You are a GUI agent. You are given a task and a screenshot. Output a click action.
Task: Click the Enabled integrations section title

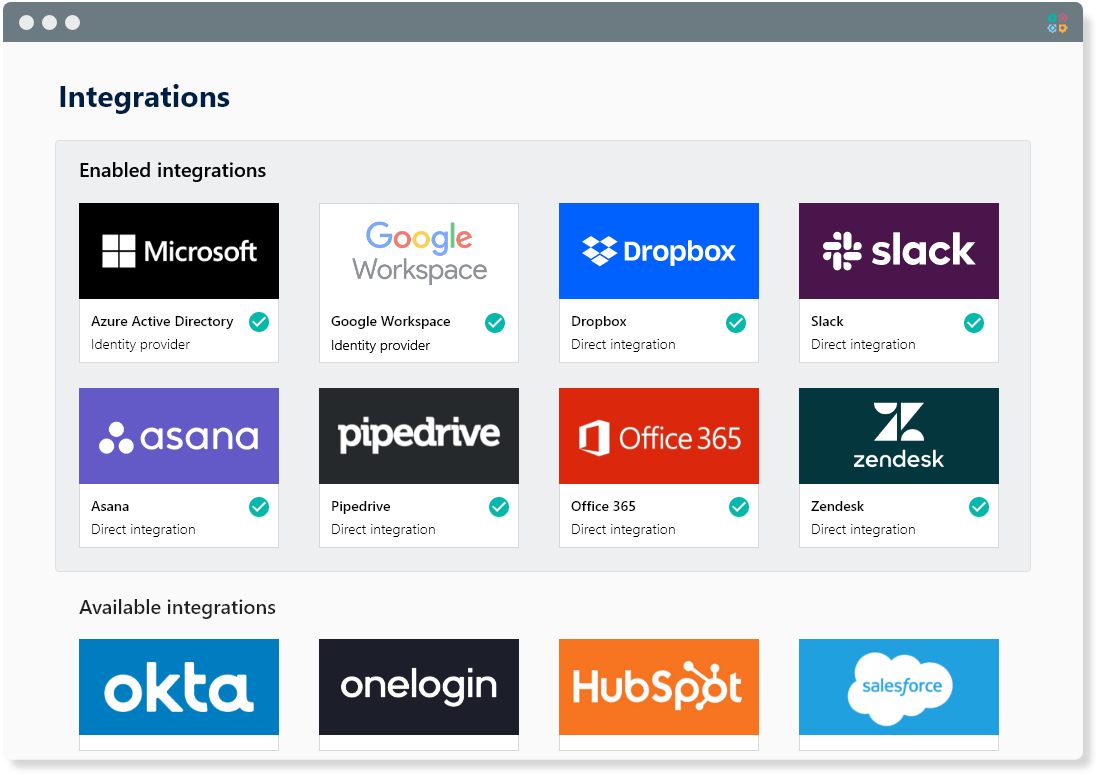pos(173,171)
